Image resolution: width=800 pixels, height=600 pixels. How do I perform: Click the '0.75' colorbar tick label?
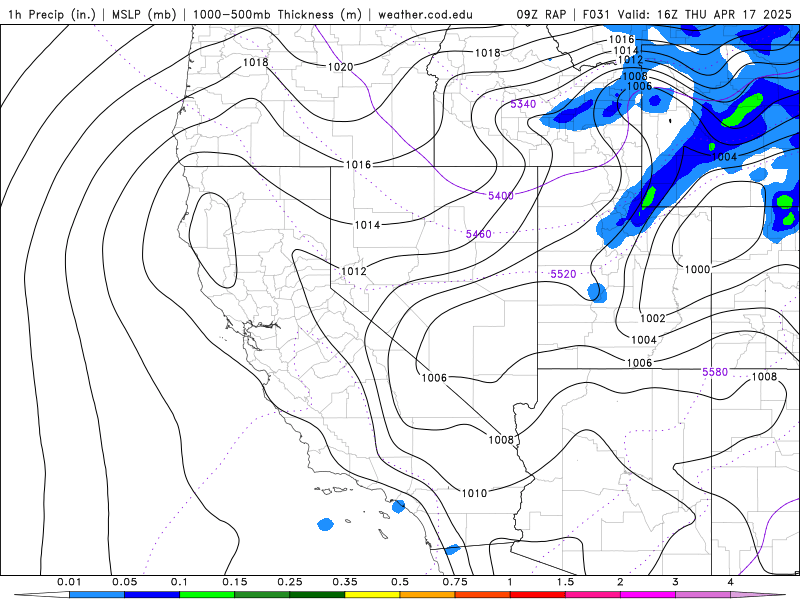coord(455,582)
